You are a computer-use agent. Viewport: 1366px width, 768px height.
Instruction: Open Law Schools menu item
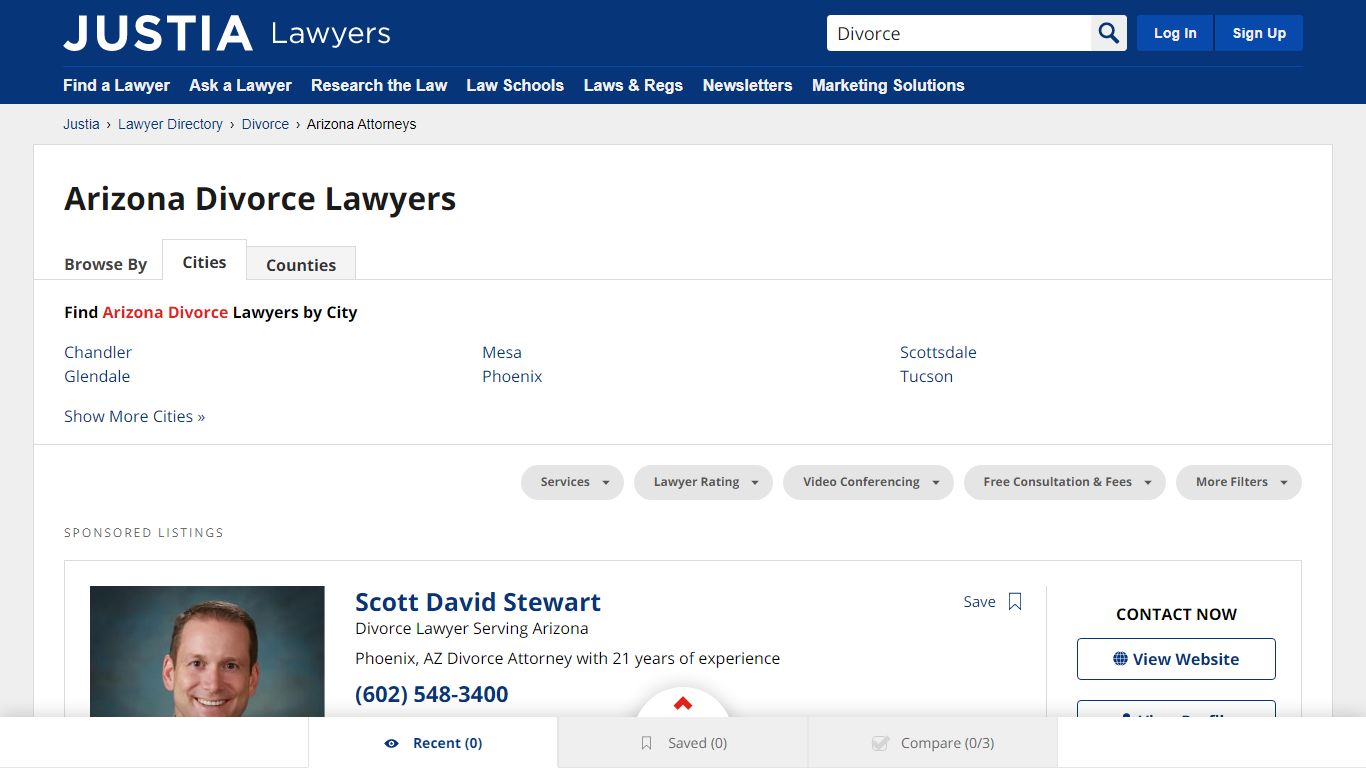coord(515,85)
